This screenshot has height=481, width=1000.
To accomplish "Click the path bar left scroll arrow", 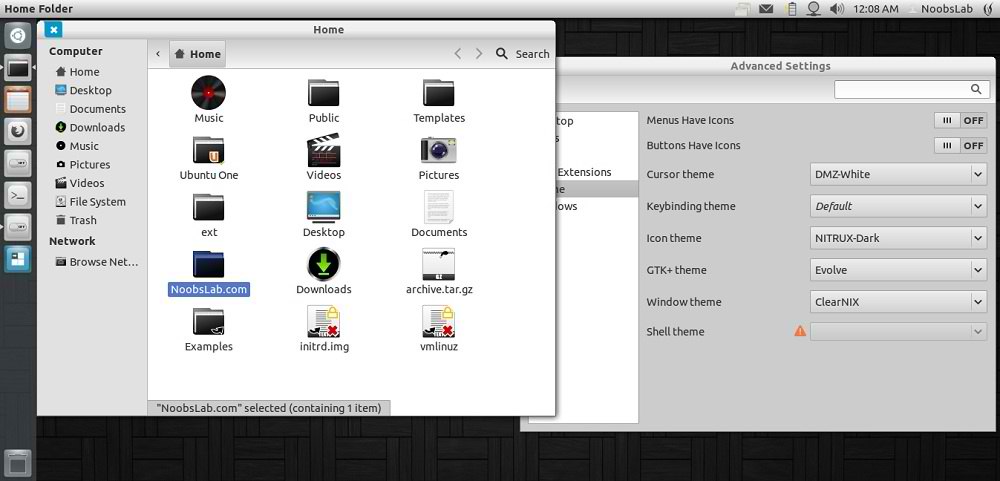I will pos(158,54).
